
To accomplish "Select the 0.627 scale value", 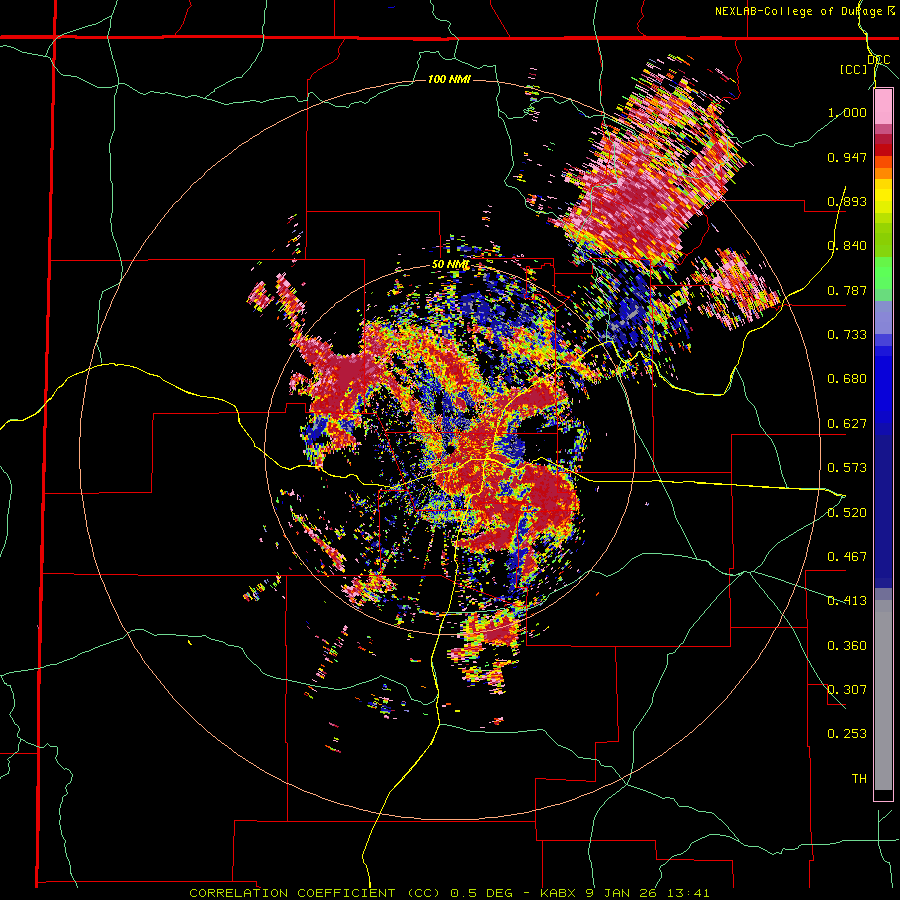I will click(x=847, y=424).
